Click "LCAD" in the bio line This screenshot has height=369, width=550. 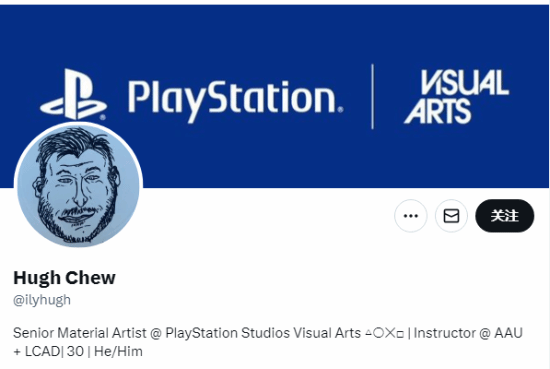tap(42, 351)
